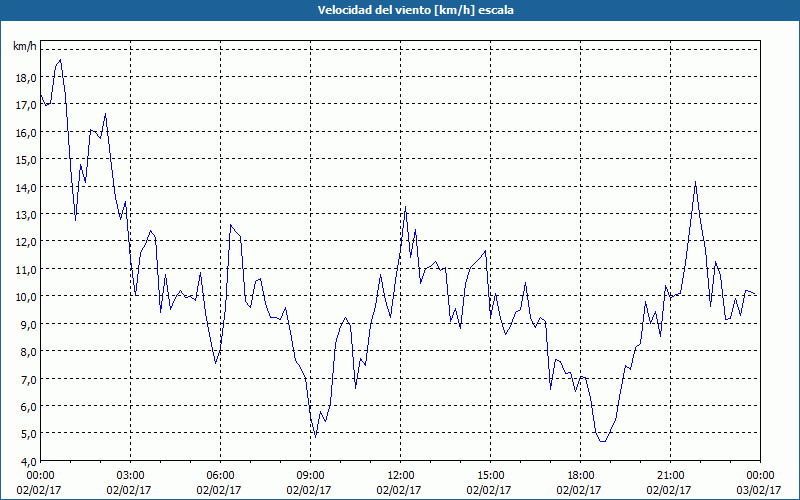The image size is (800, 500).
Task: Click the "00:00" label above 03/02/17
Action: pos(761,476)
